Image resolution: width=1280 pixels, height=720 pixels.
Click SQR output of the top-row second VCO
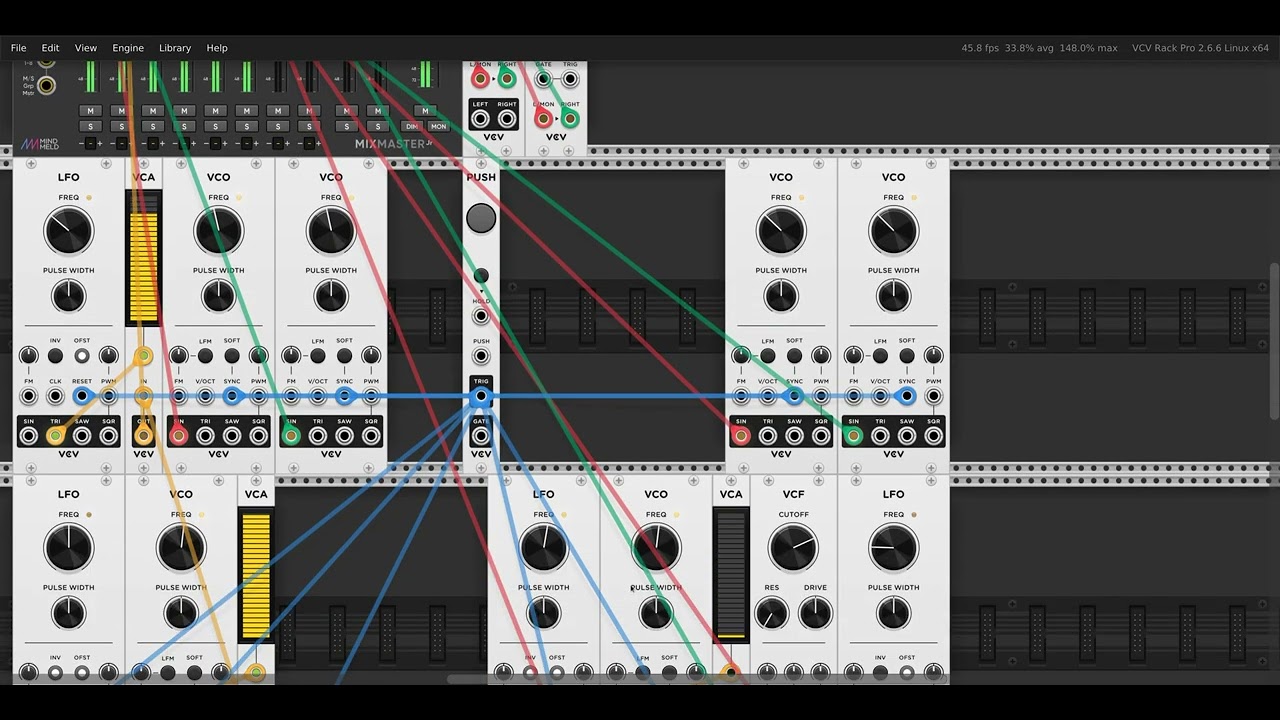[371, 435]
